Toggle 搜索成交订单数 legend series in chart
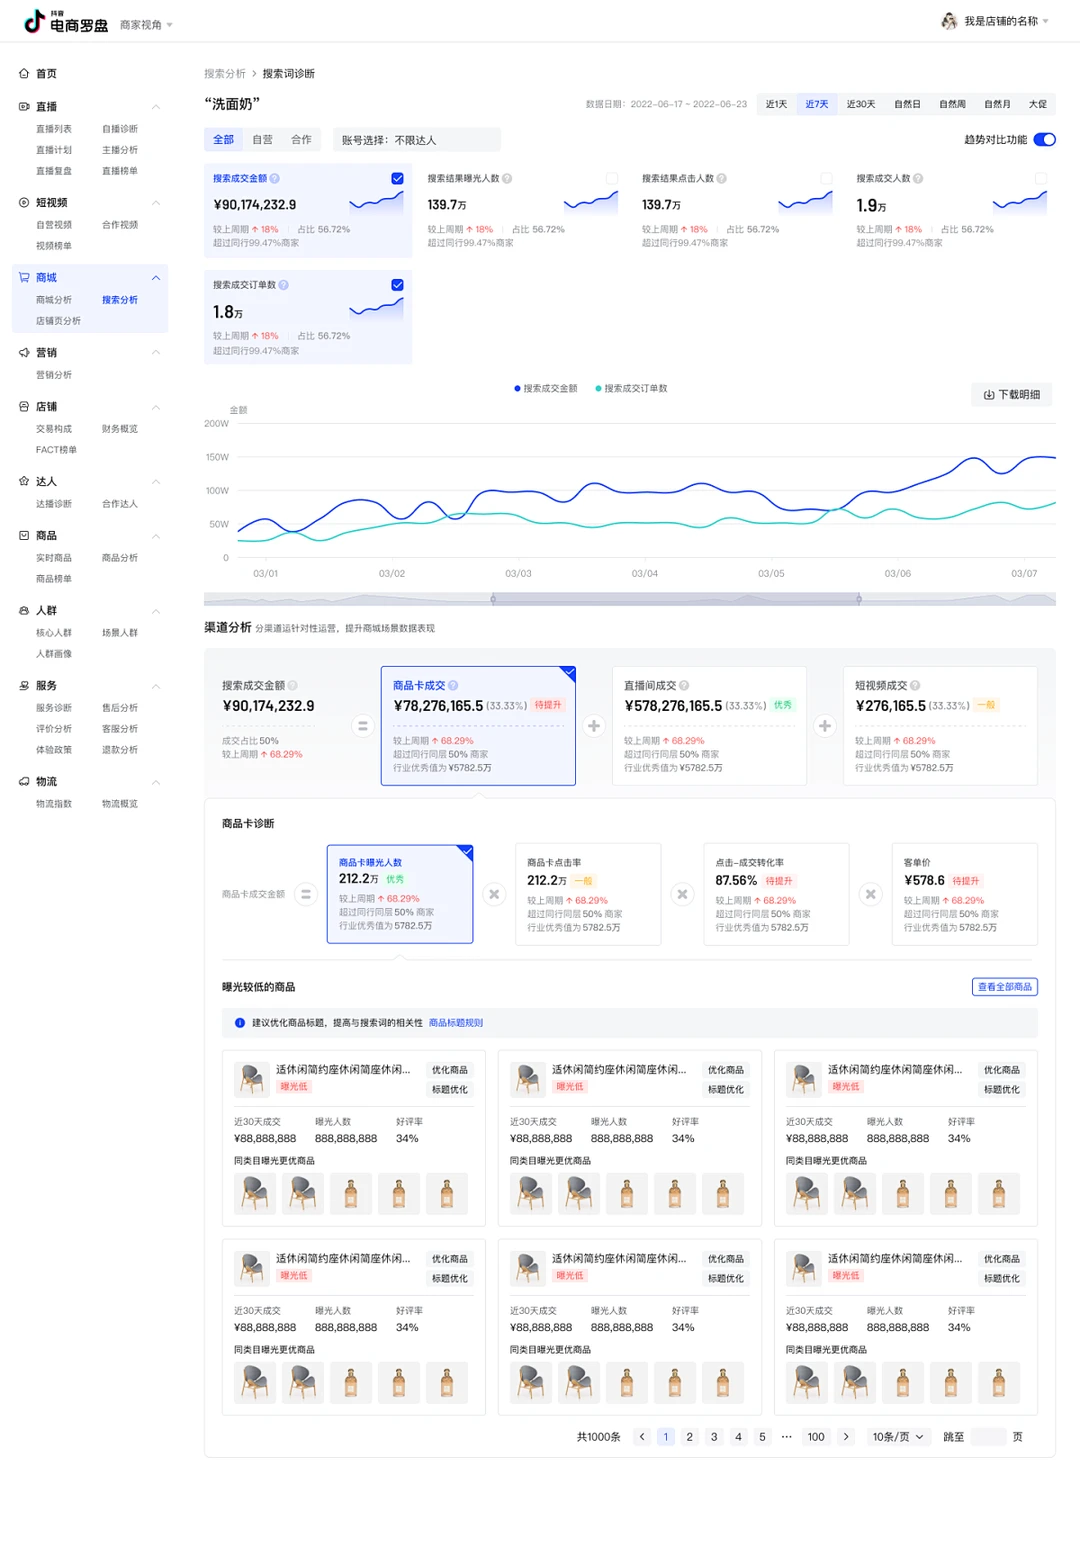1080x1547 pixels. point(631,389)
